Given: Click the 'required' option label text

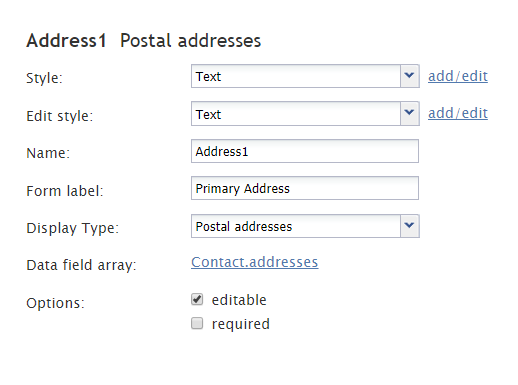Looking at the screenshot, I should 241,324.
